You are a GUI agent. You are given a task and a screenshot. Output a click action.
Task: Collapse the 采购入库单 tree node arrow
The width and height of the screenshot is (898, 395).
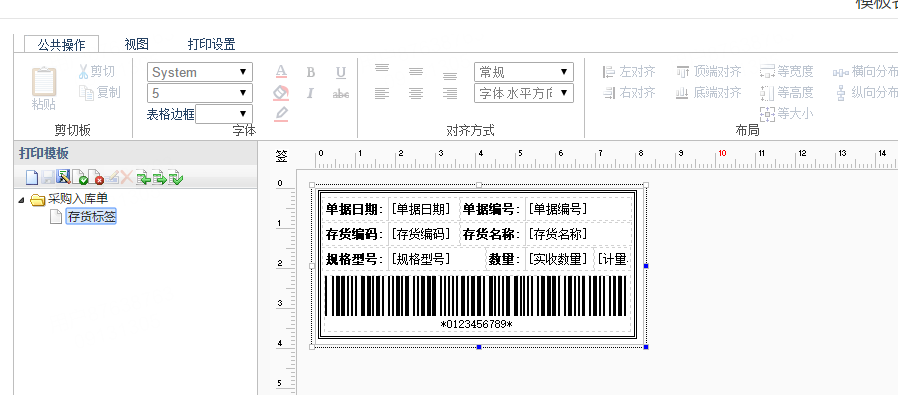pyautogui.click(x=21, y=200)
